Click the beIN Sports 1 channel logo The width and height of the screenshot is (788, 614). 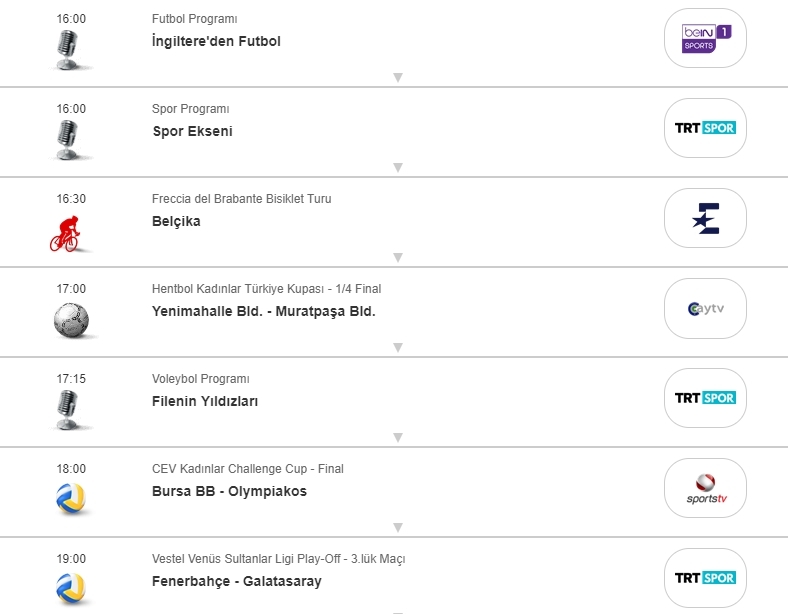(x=705, y=38)
